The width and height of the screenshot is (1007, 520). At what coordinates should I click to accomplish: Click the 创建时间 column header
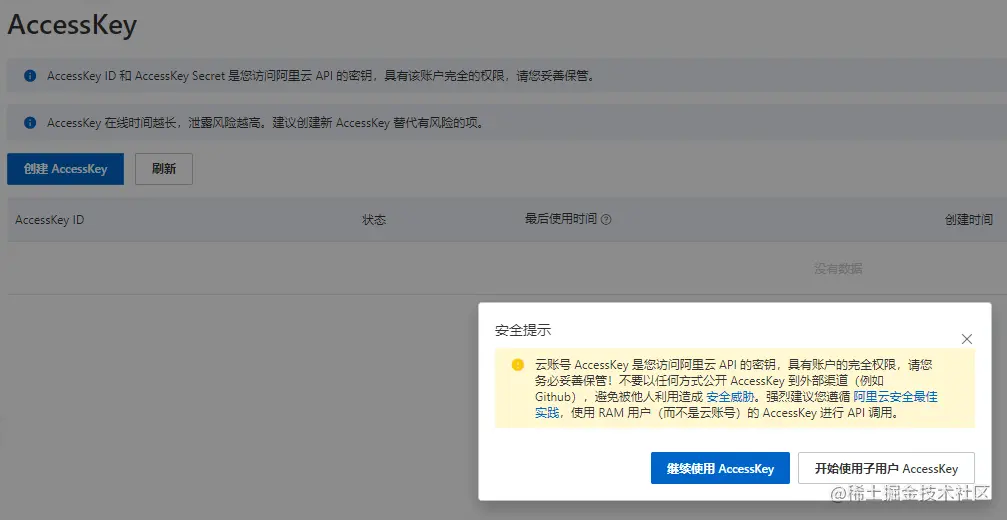[x=968, y=220]
